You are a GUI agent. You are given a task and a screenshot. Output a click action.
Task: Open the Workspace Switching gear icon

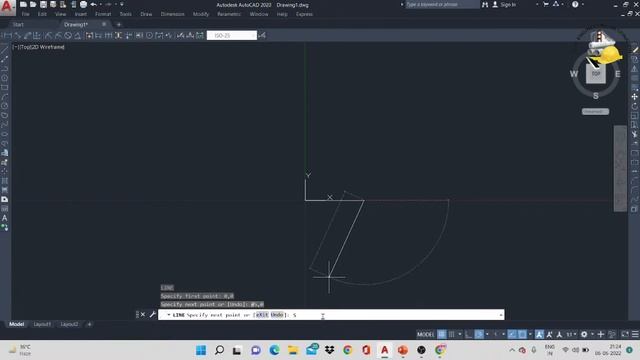tap(584, 334)
